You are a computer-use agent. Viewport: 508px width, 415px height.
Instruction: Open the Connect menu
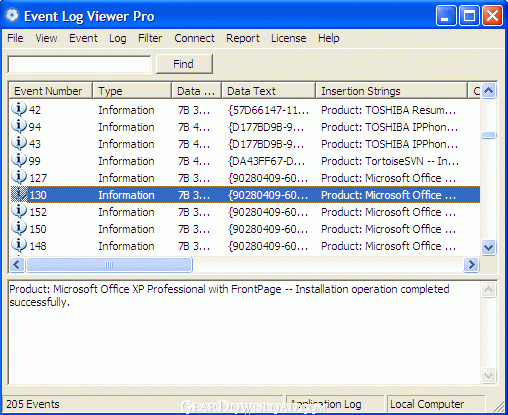click(x=194, y=38)
